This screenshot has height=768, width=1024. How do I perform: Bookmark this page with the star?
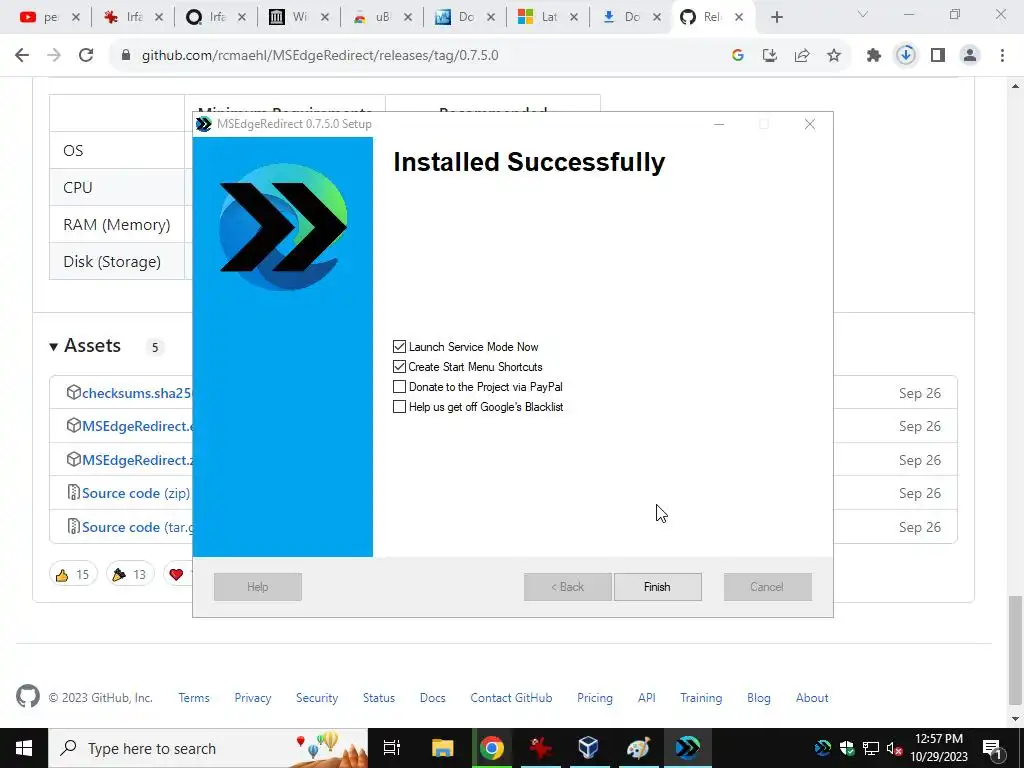pos(834,56)
